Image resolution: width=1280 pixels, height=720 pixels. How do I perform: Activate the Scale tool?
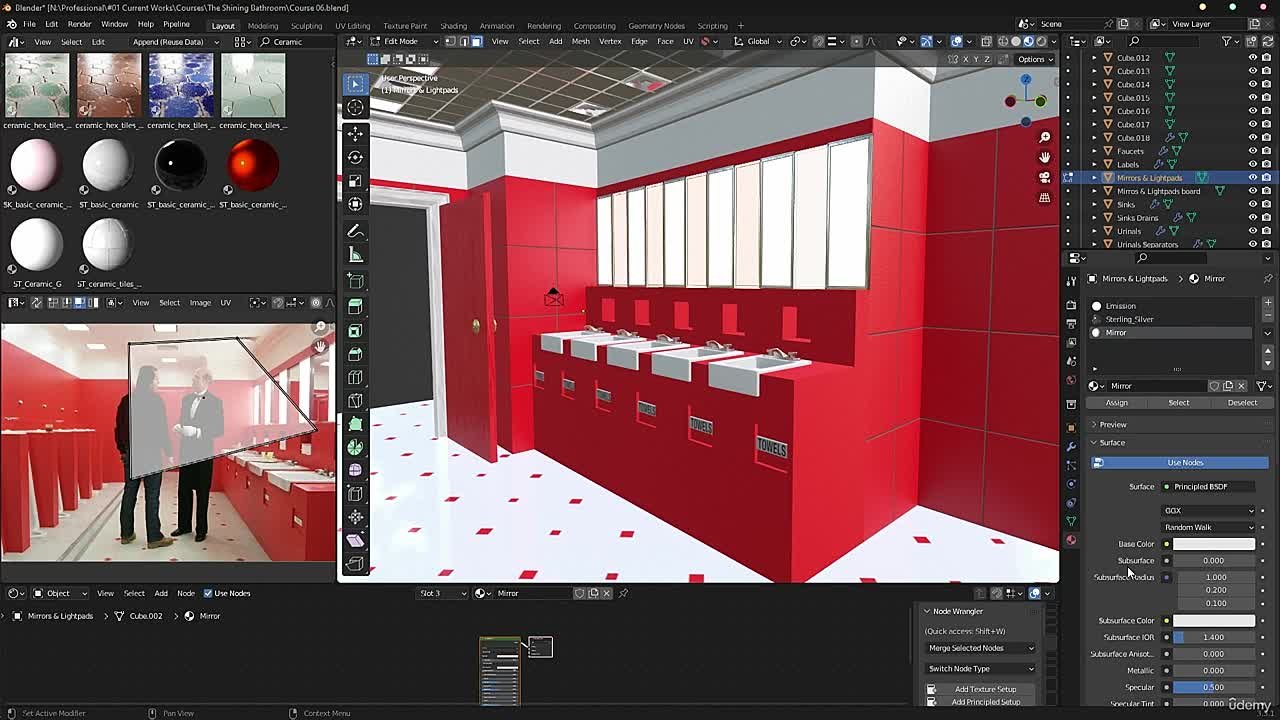355,181
